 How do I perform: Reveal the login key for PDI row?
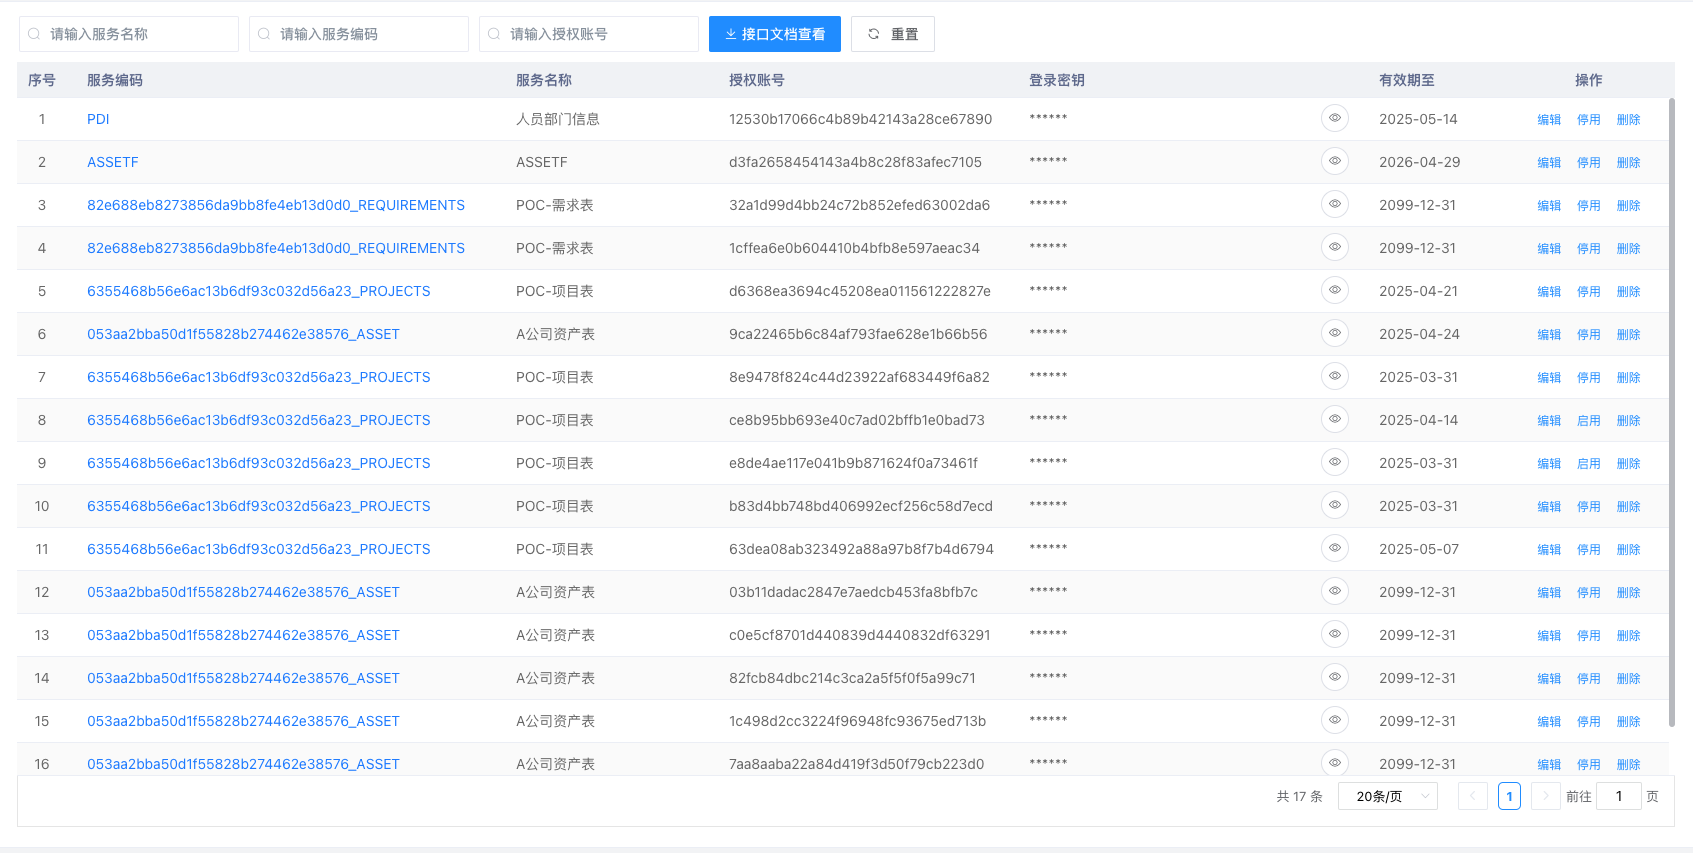tap(1334, 118)
